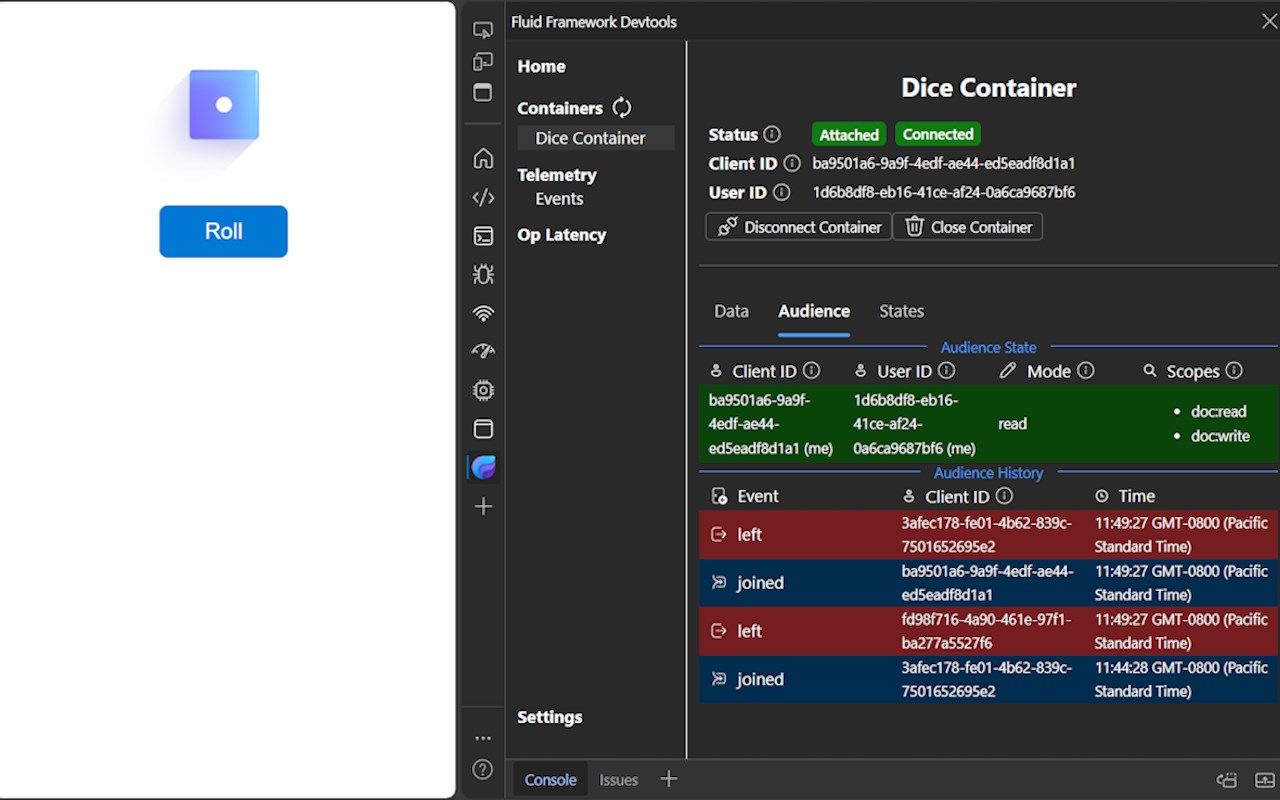The width and height of the screenshot is (1280, 800).
Task: Open the Performance gauge tool icon
Action: pyautogui.click(x=483, y=351)
